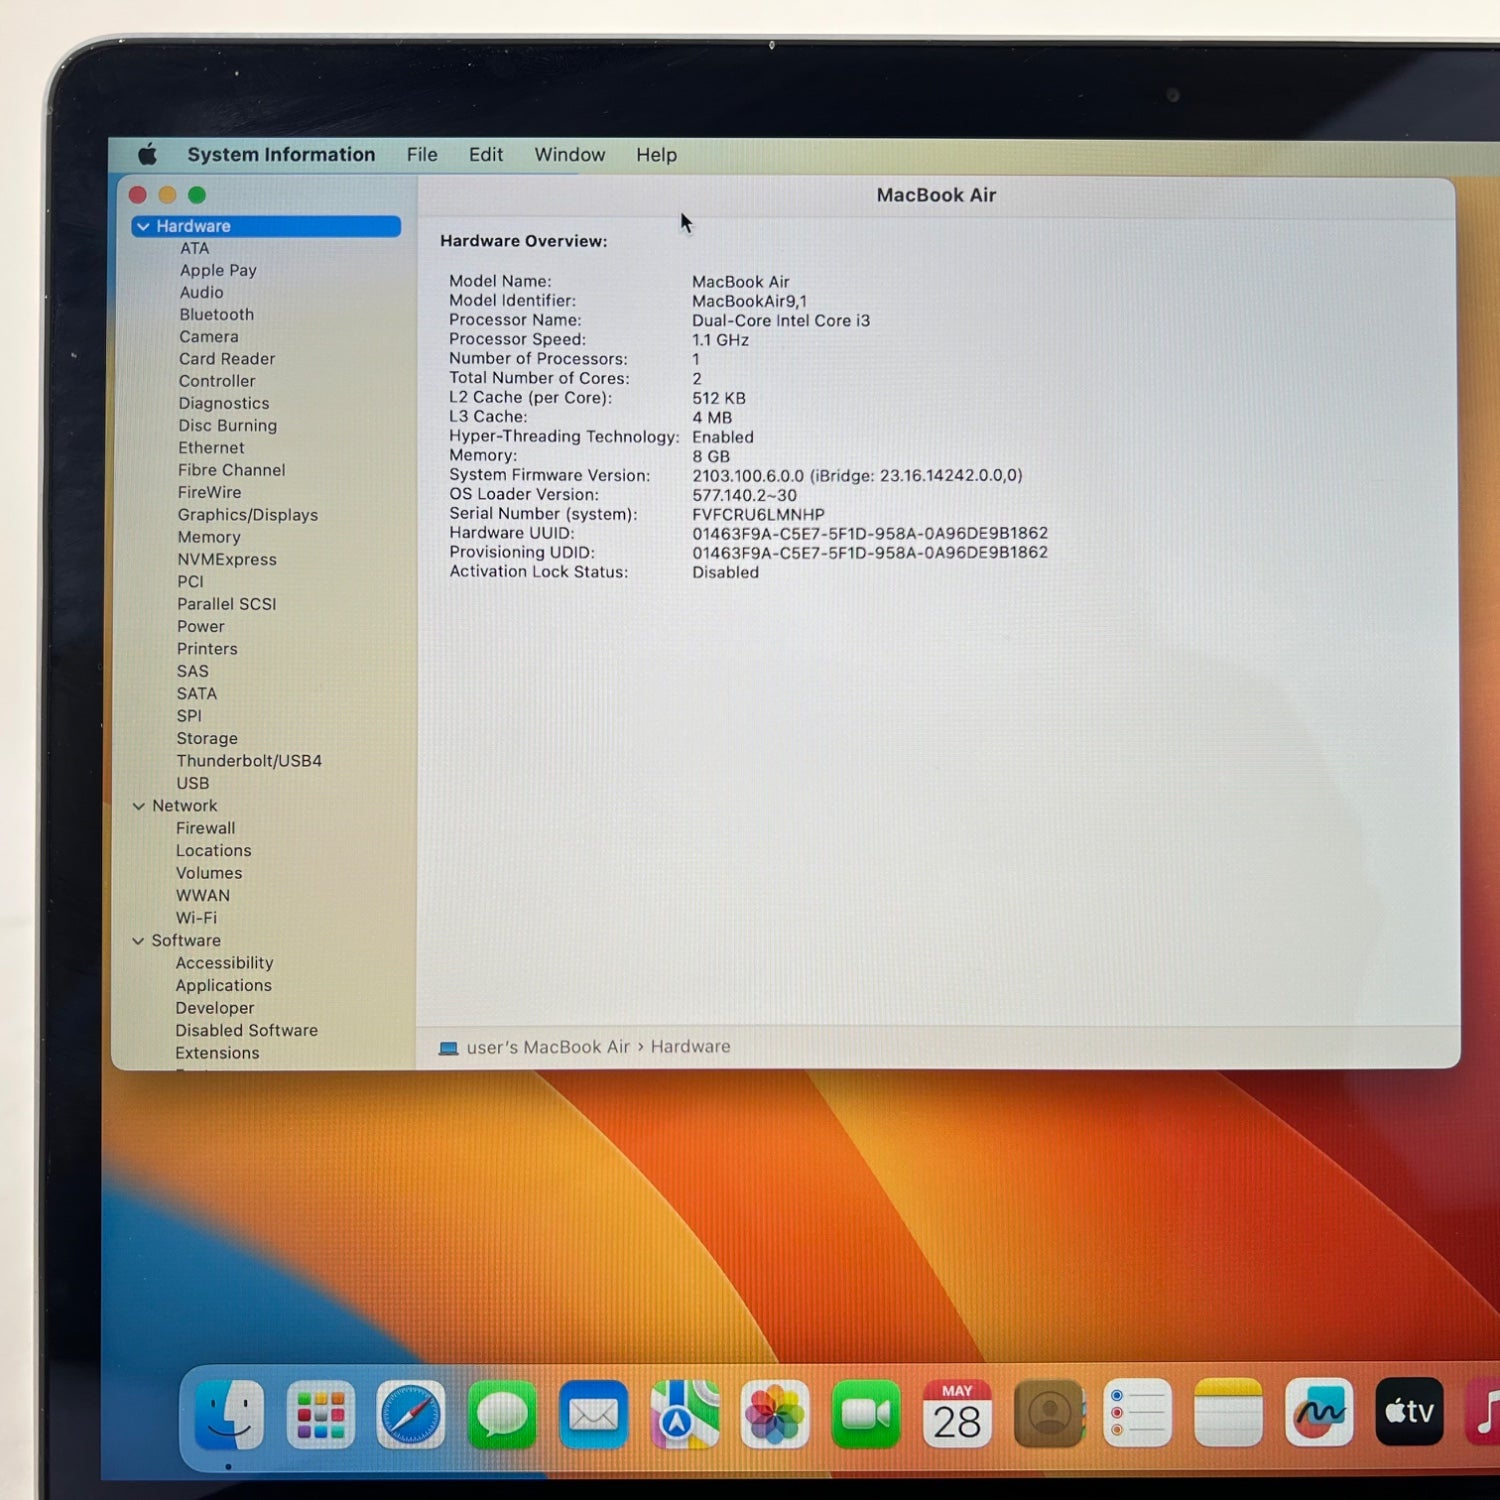Select FireWire in the sidebar
The width and height of the screenshot is (1500, 1500).
point(210,492)
